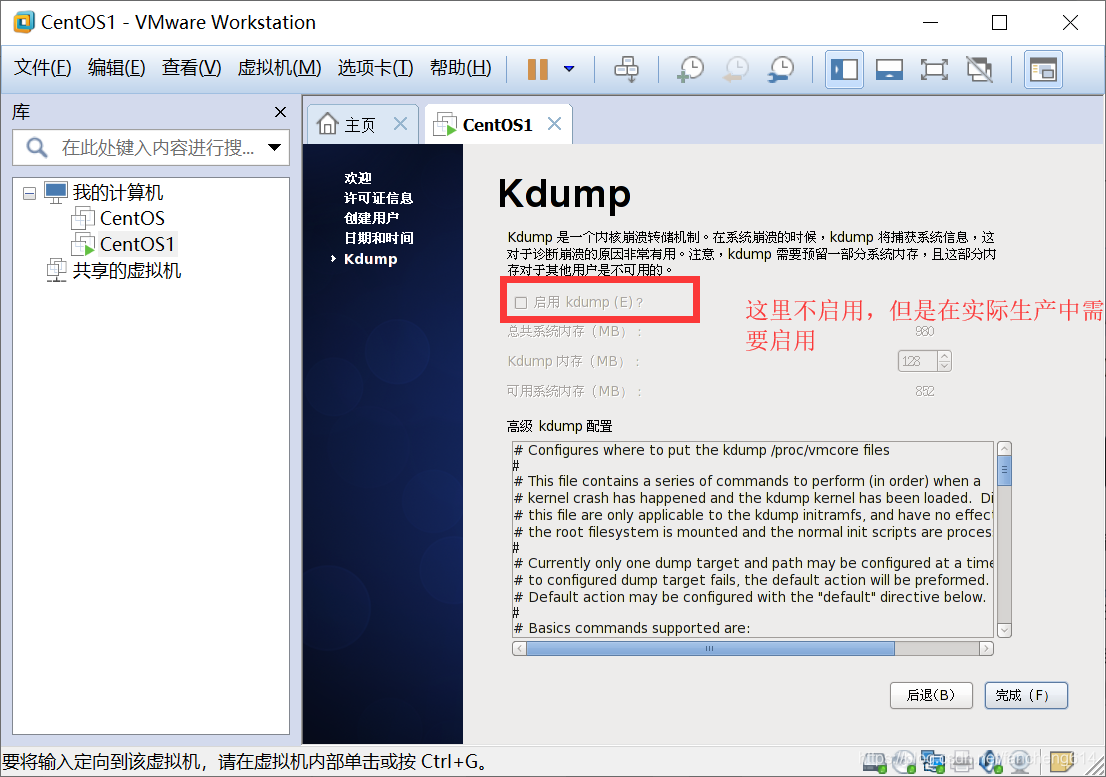1106x777 pixels.
Task: Toggle the library sidebar view icon
Action: [844, 69]
